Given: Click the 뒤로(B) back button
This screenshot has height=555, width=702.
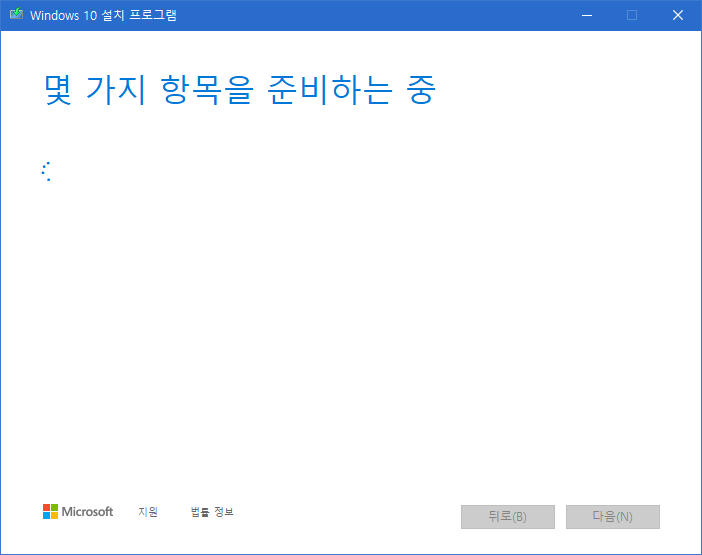Looking at the screenshot, I should click(x=508, y=517).
